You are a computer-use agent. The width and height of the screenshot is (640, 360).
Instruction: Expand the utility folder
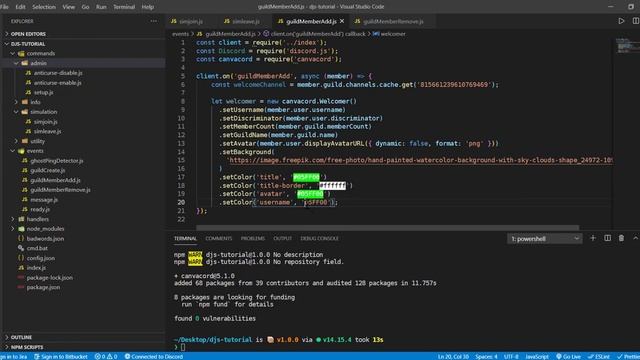pyautogui.click(x=37, y=141)
